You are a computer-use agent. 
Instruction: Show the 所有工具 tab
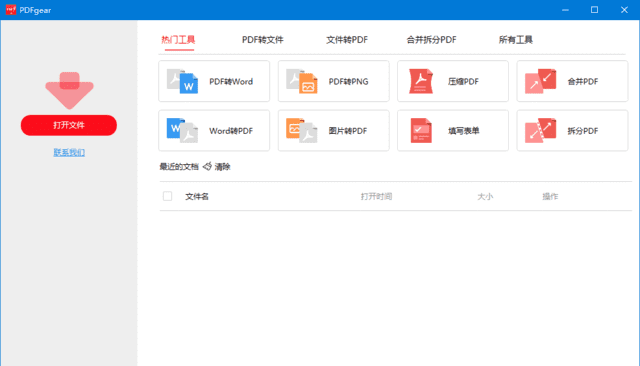pos(516,40)
